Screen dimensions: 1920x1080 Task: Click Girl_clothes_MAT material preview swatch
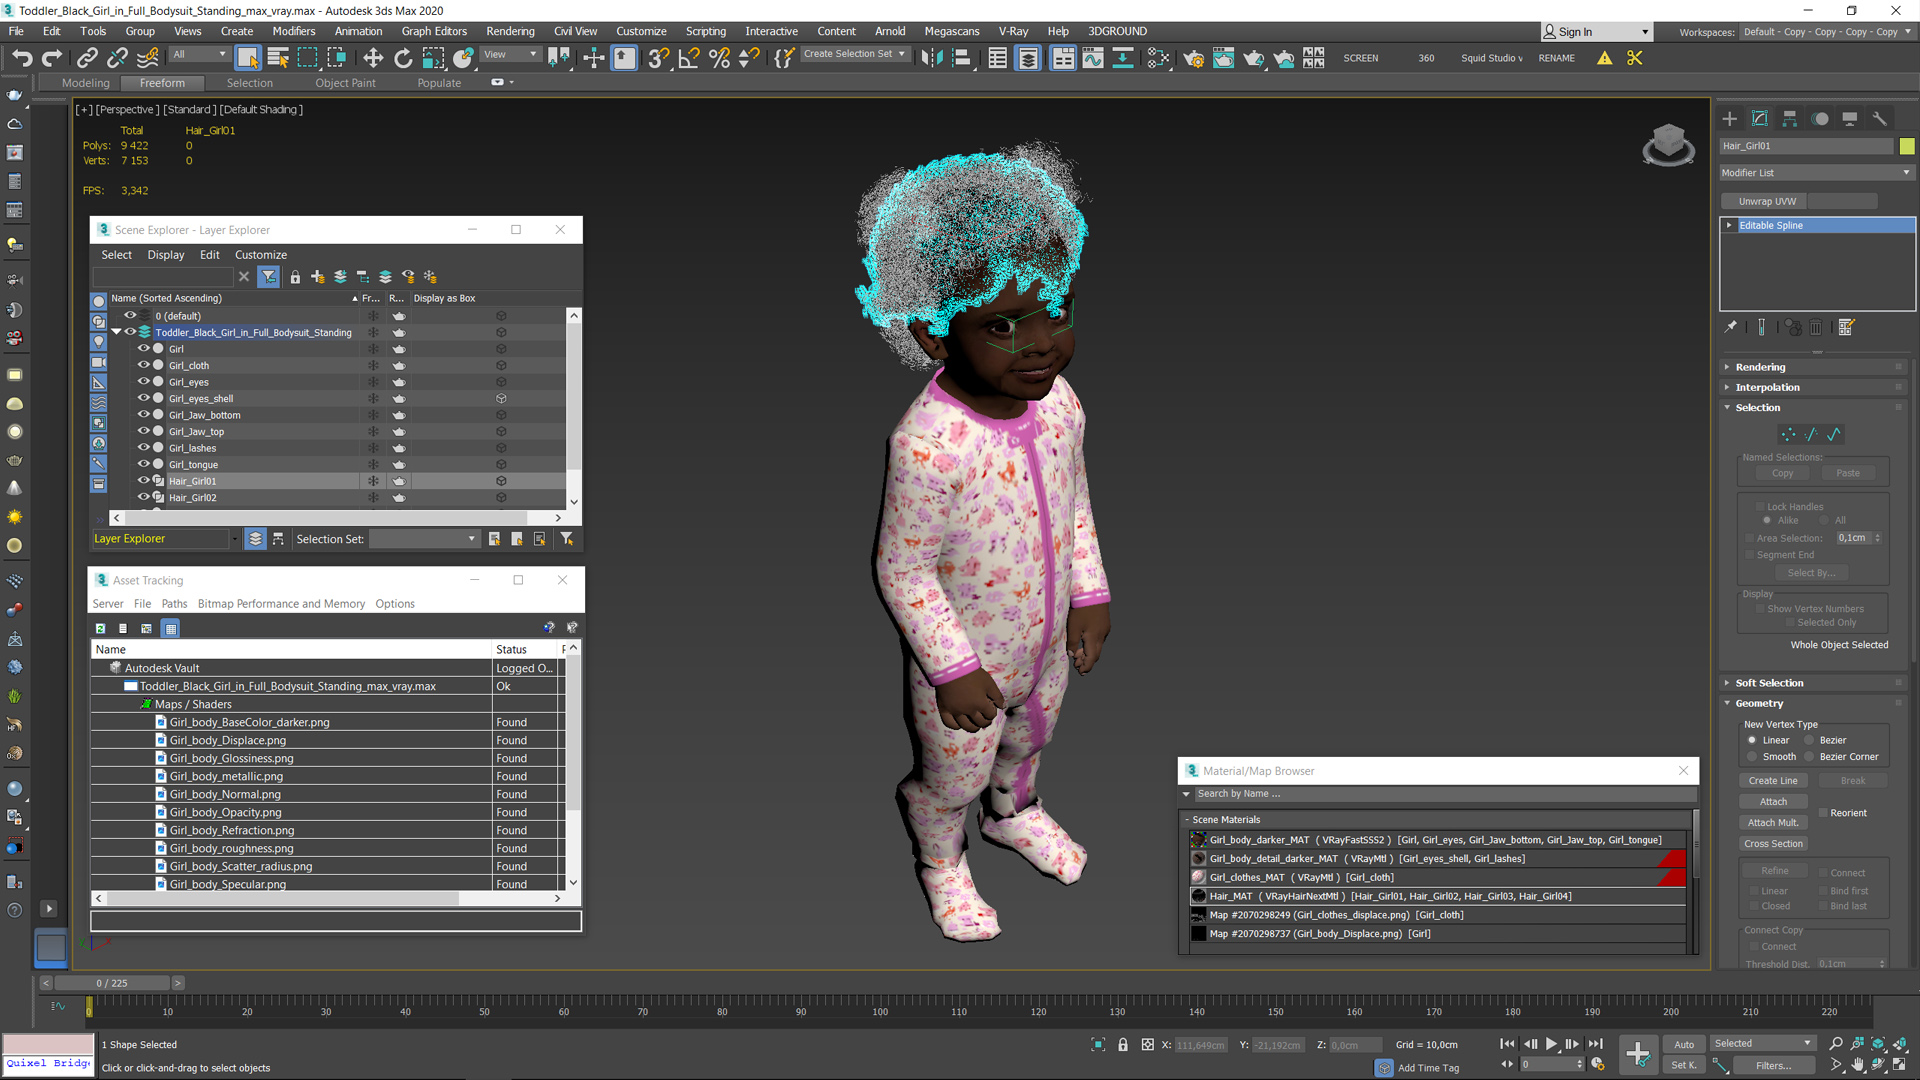tap(1199, 877)
